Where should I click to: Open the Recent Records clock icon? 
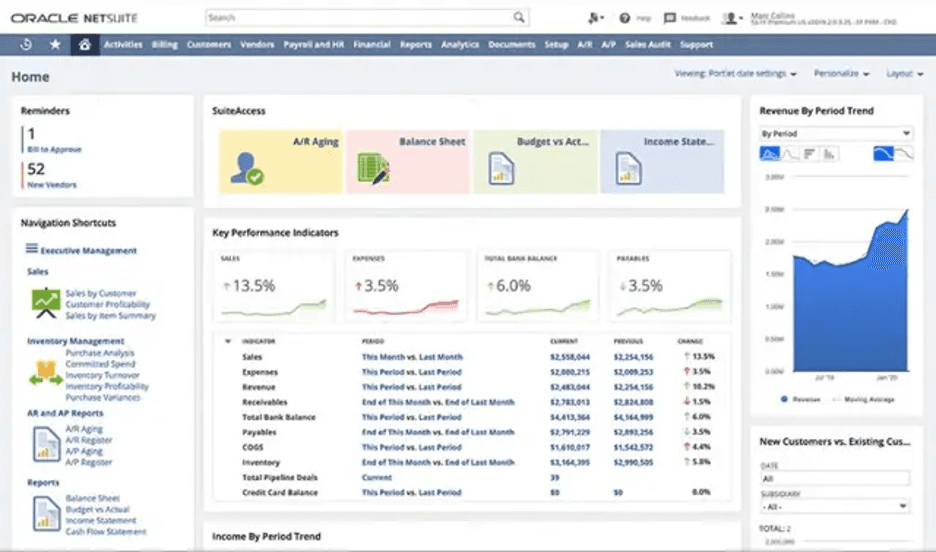26,45
